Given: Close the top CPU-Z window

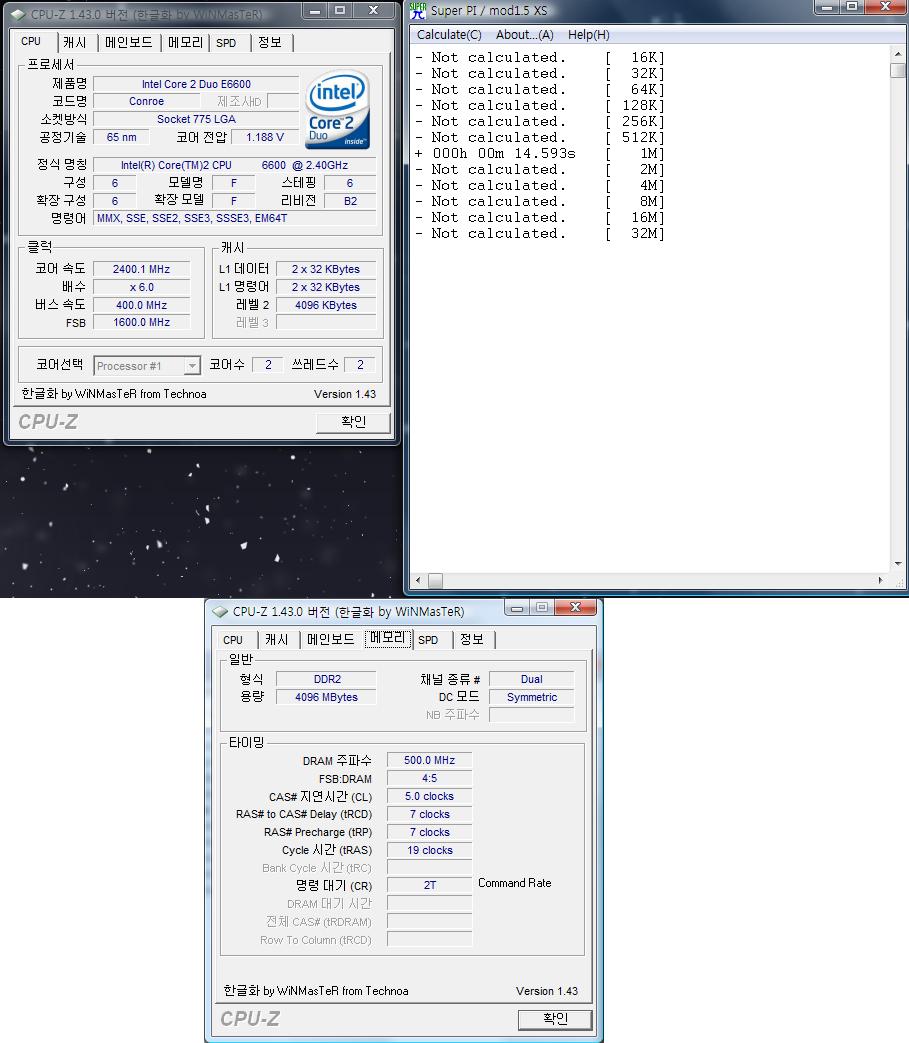Looking at the screenshot, I should pyautogui.click(x=374, y=10).
